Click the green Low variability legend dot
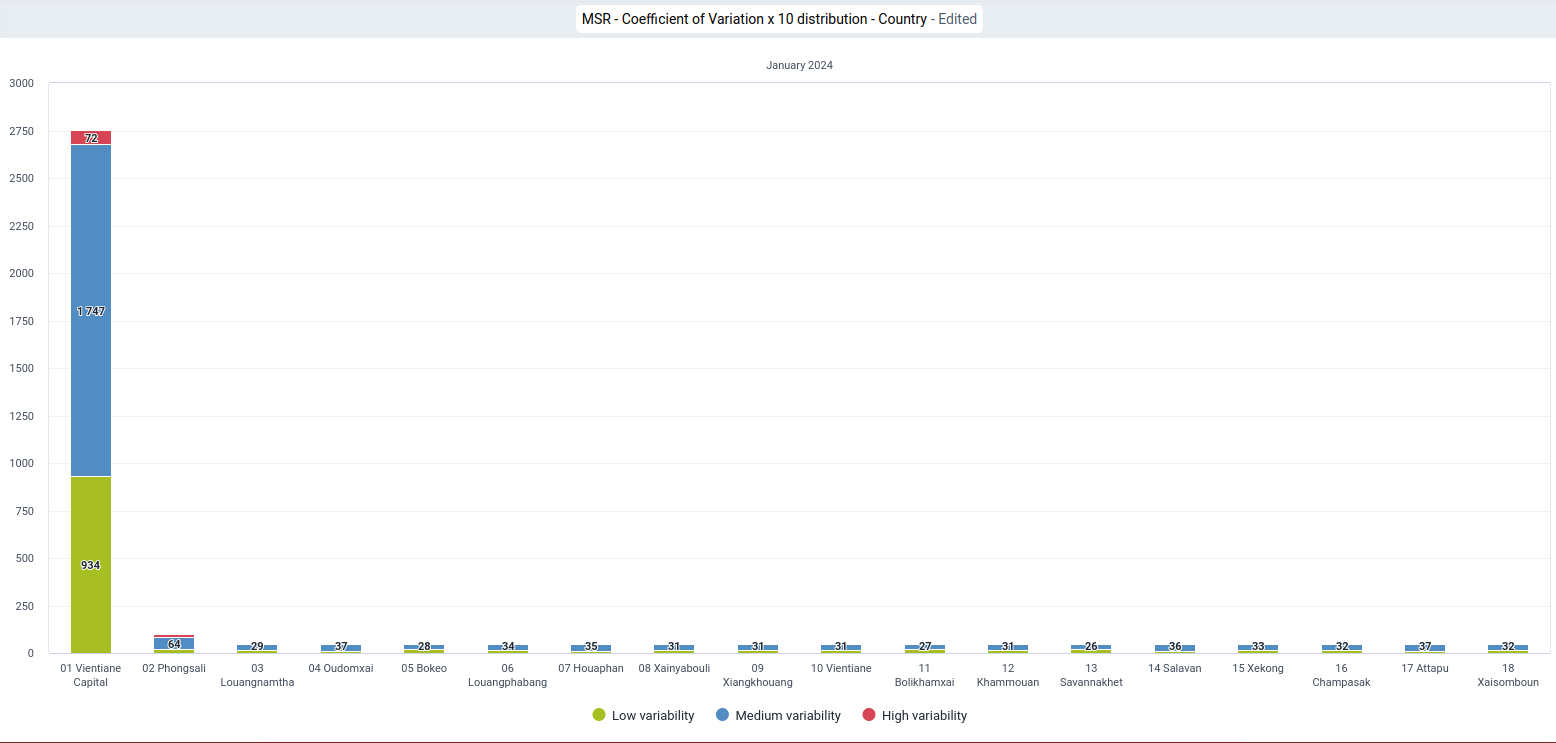Screen dimensions: 1556x743 [x=599, y=715]
